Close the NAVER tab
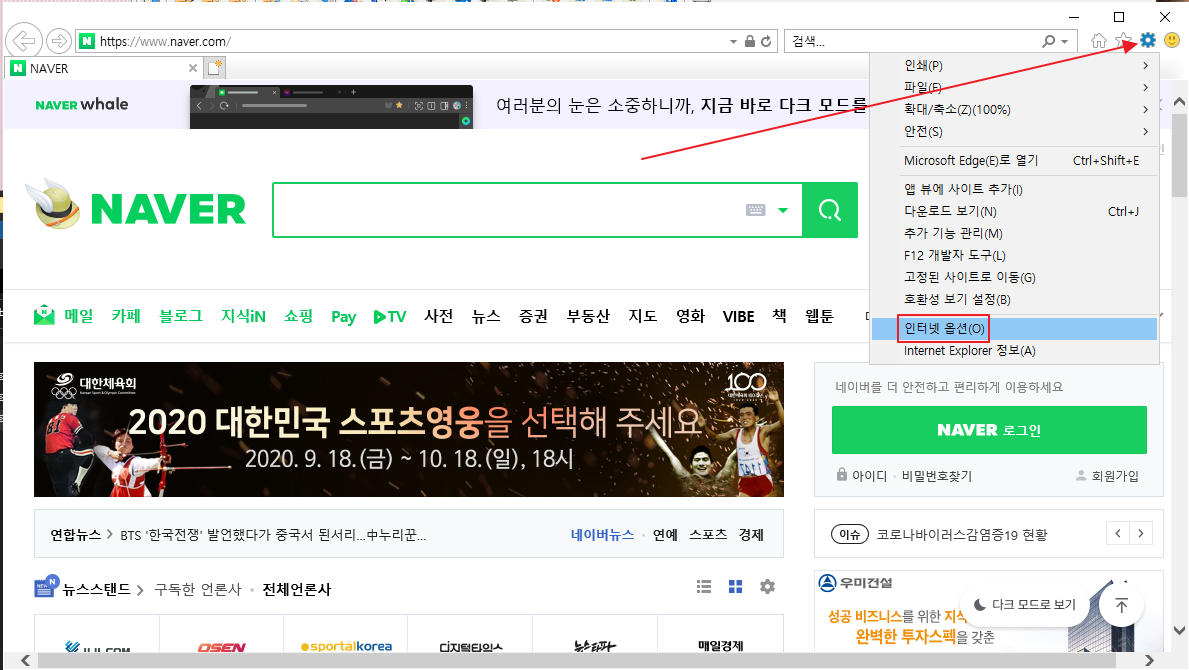The height and width of the screenshot is (670, 1189). coord(193,68)
